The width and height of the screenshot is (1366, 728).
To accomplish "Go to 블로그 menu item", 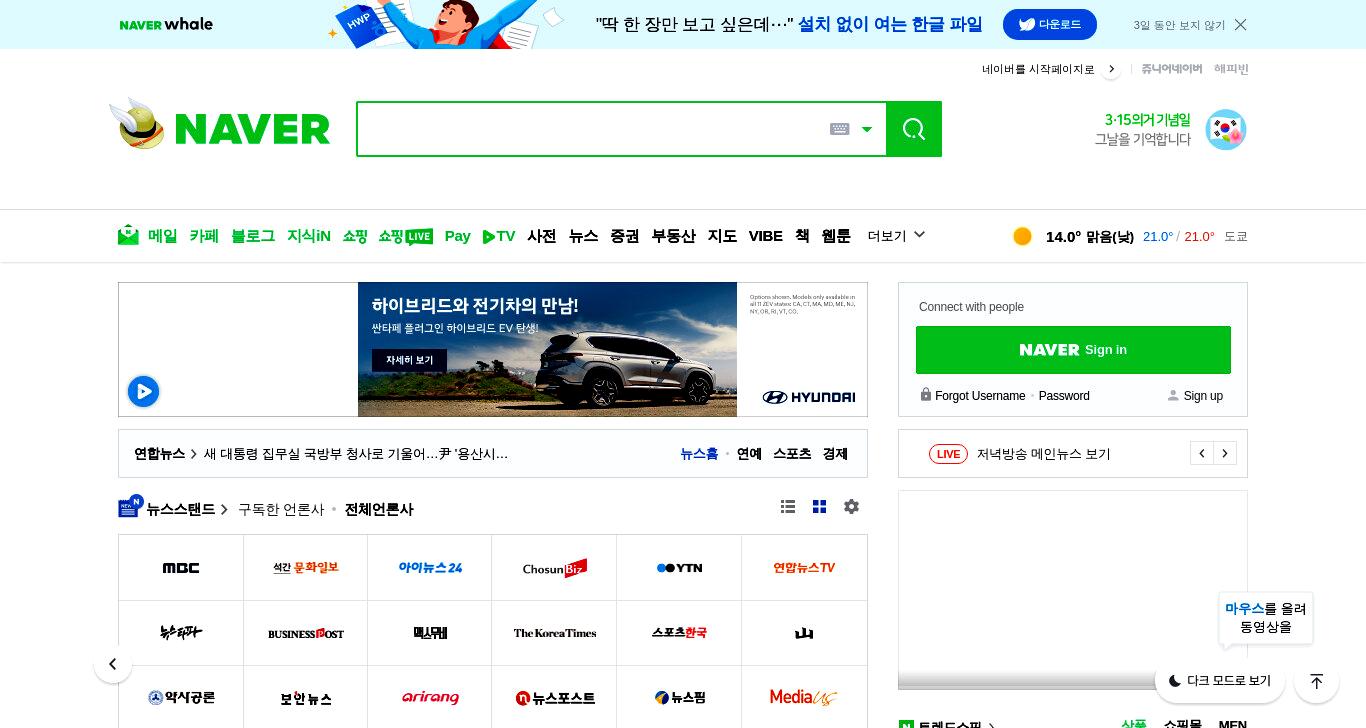I will tap(253, 236).
